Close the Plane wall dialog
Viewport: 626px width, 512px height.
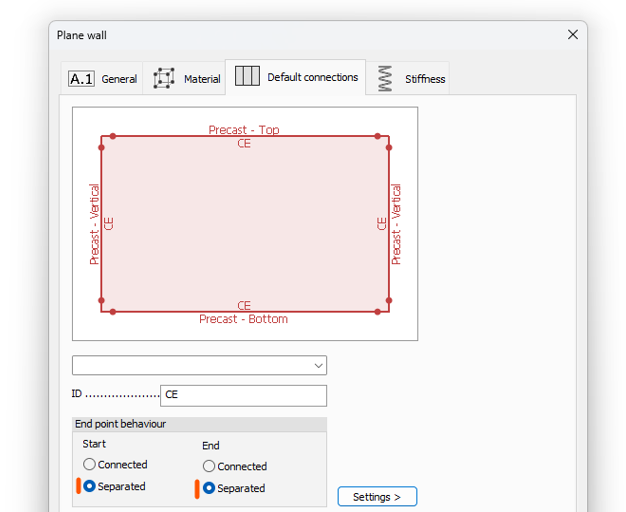coord(573,35)
